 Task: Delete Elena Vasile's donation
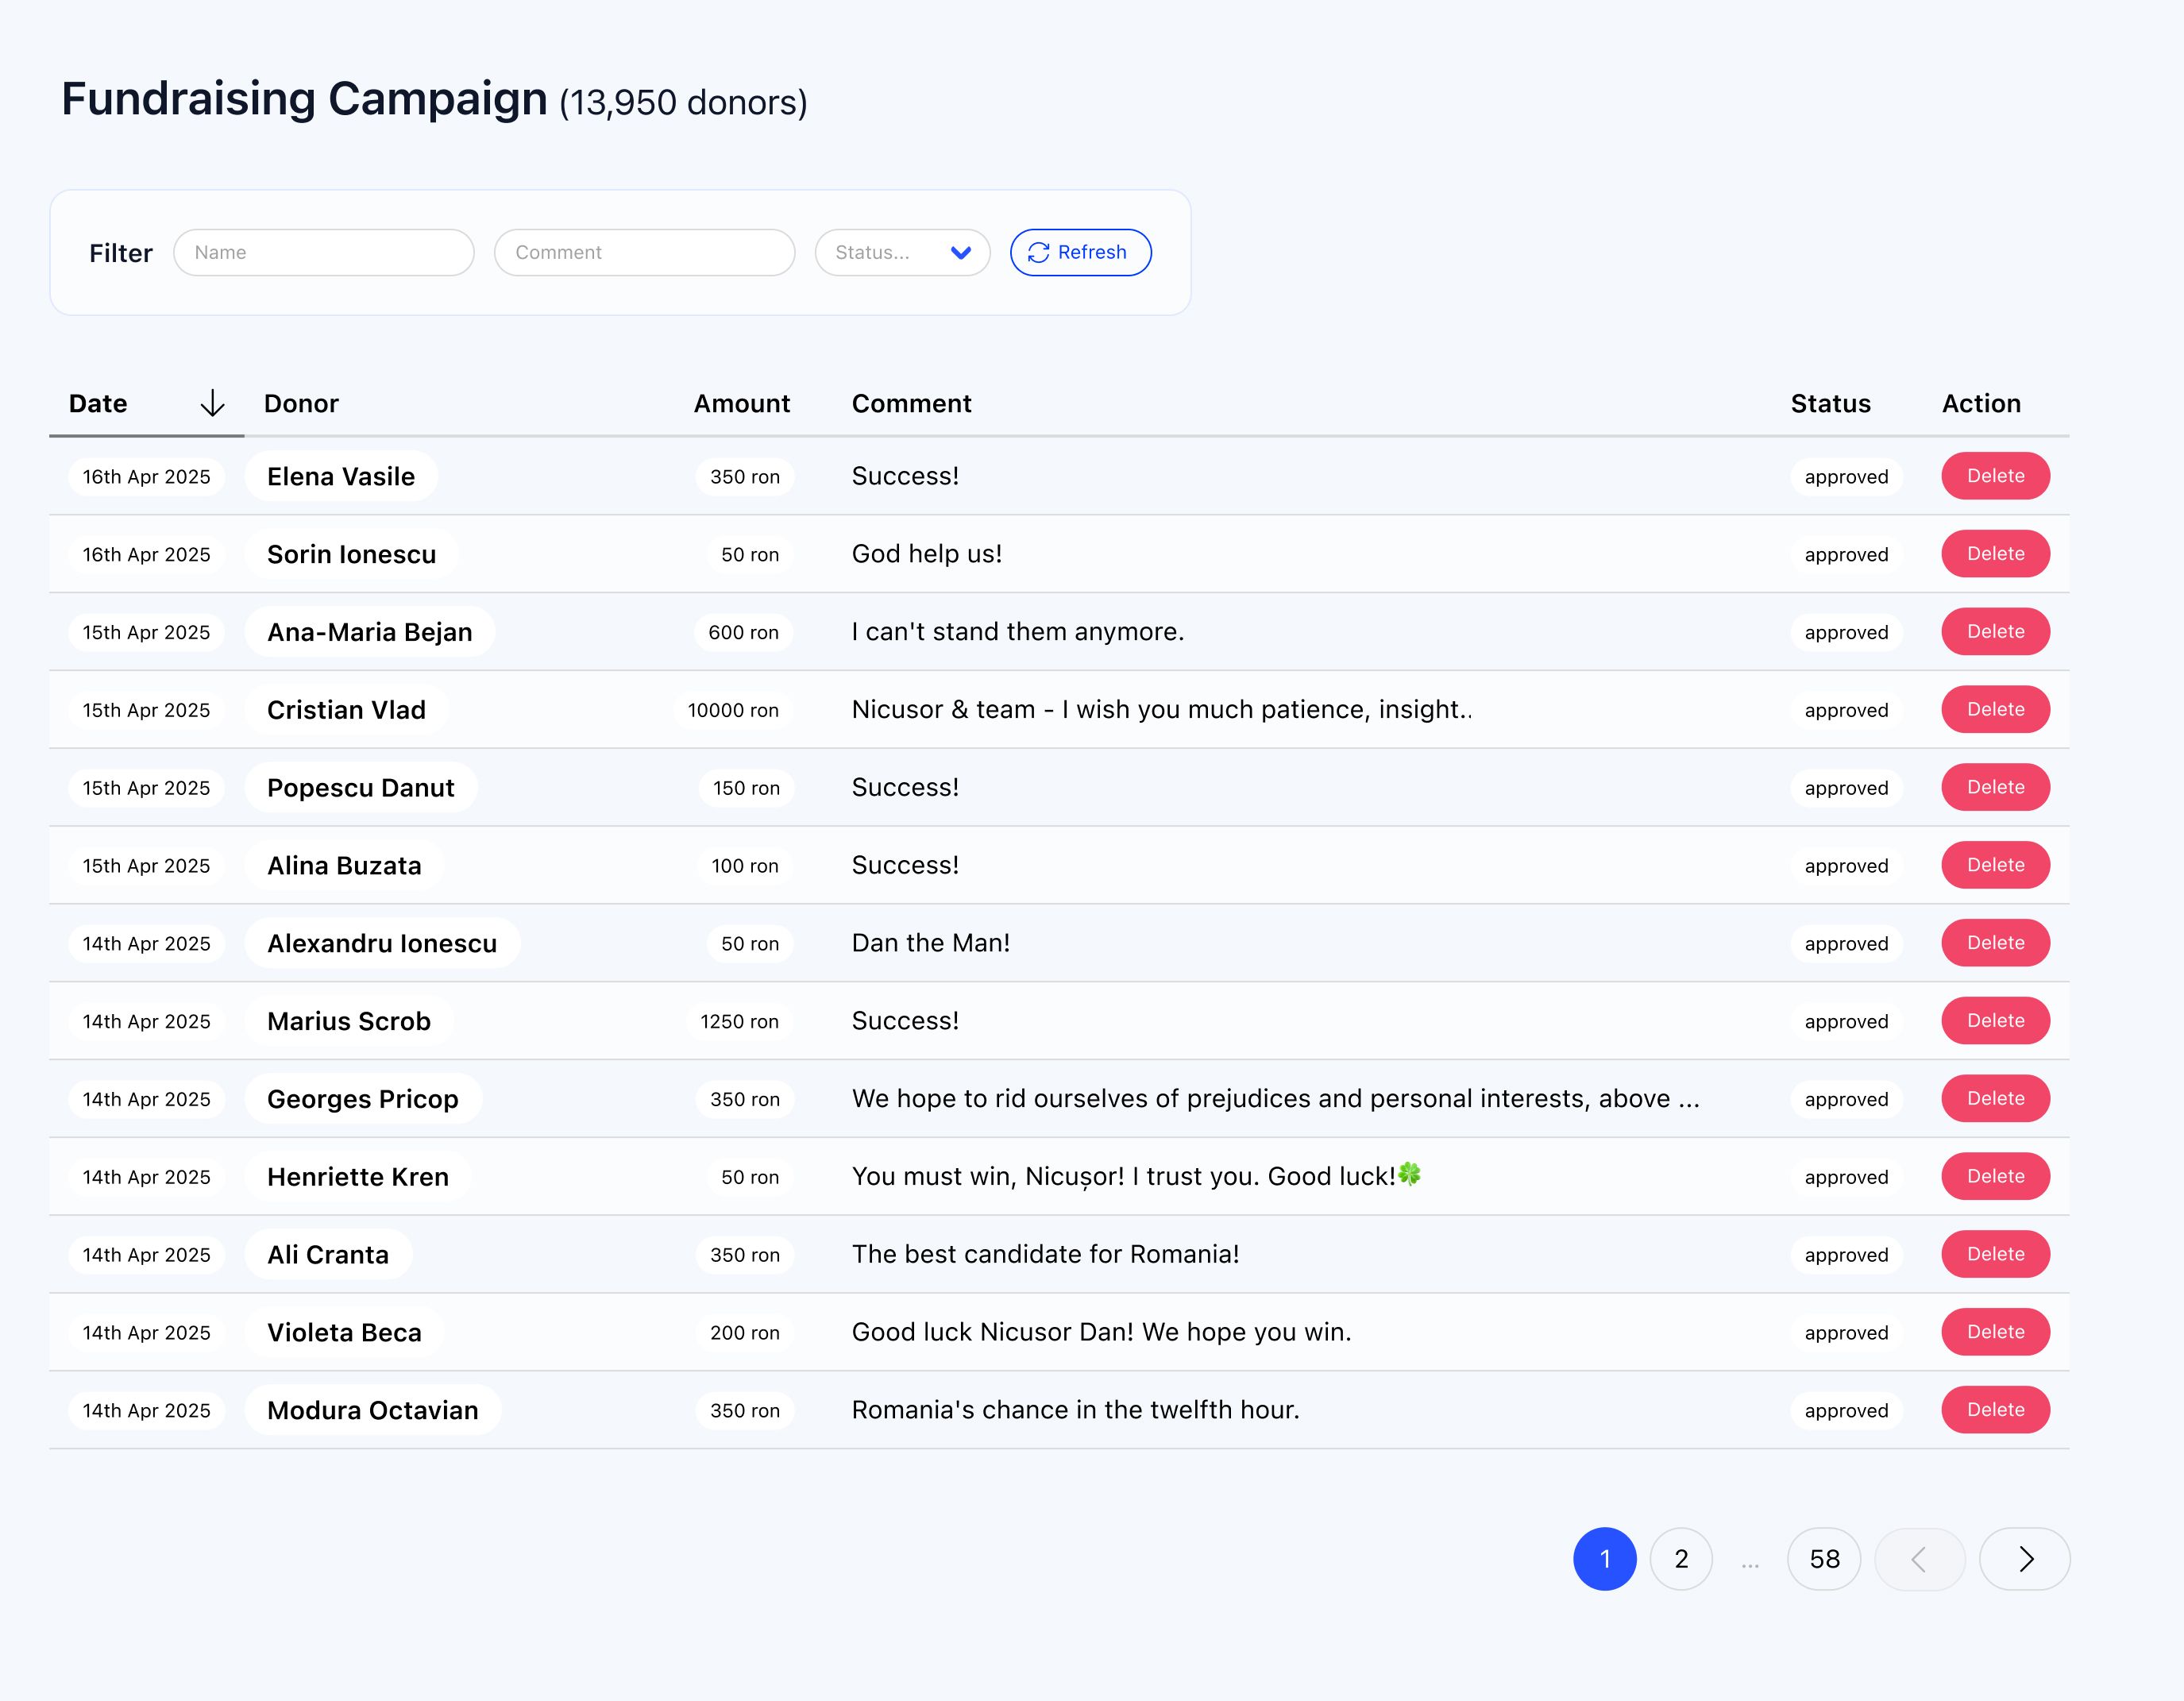pyautogui.click(x=1995, y=476)
